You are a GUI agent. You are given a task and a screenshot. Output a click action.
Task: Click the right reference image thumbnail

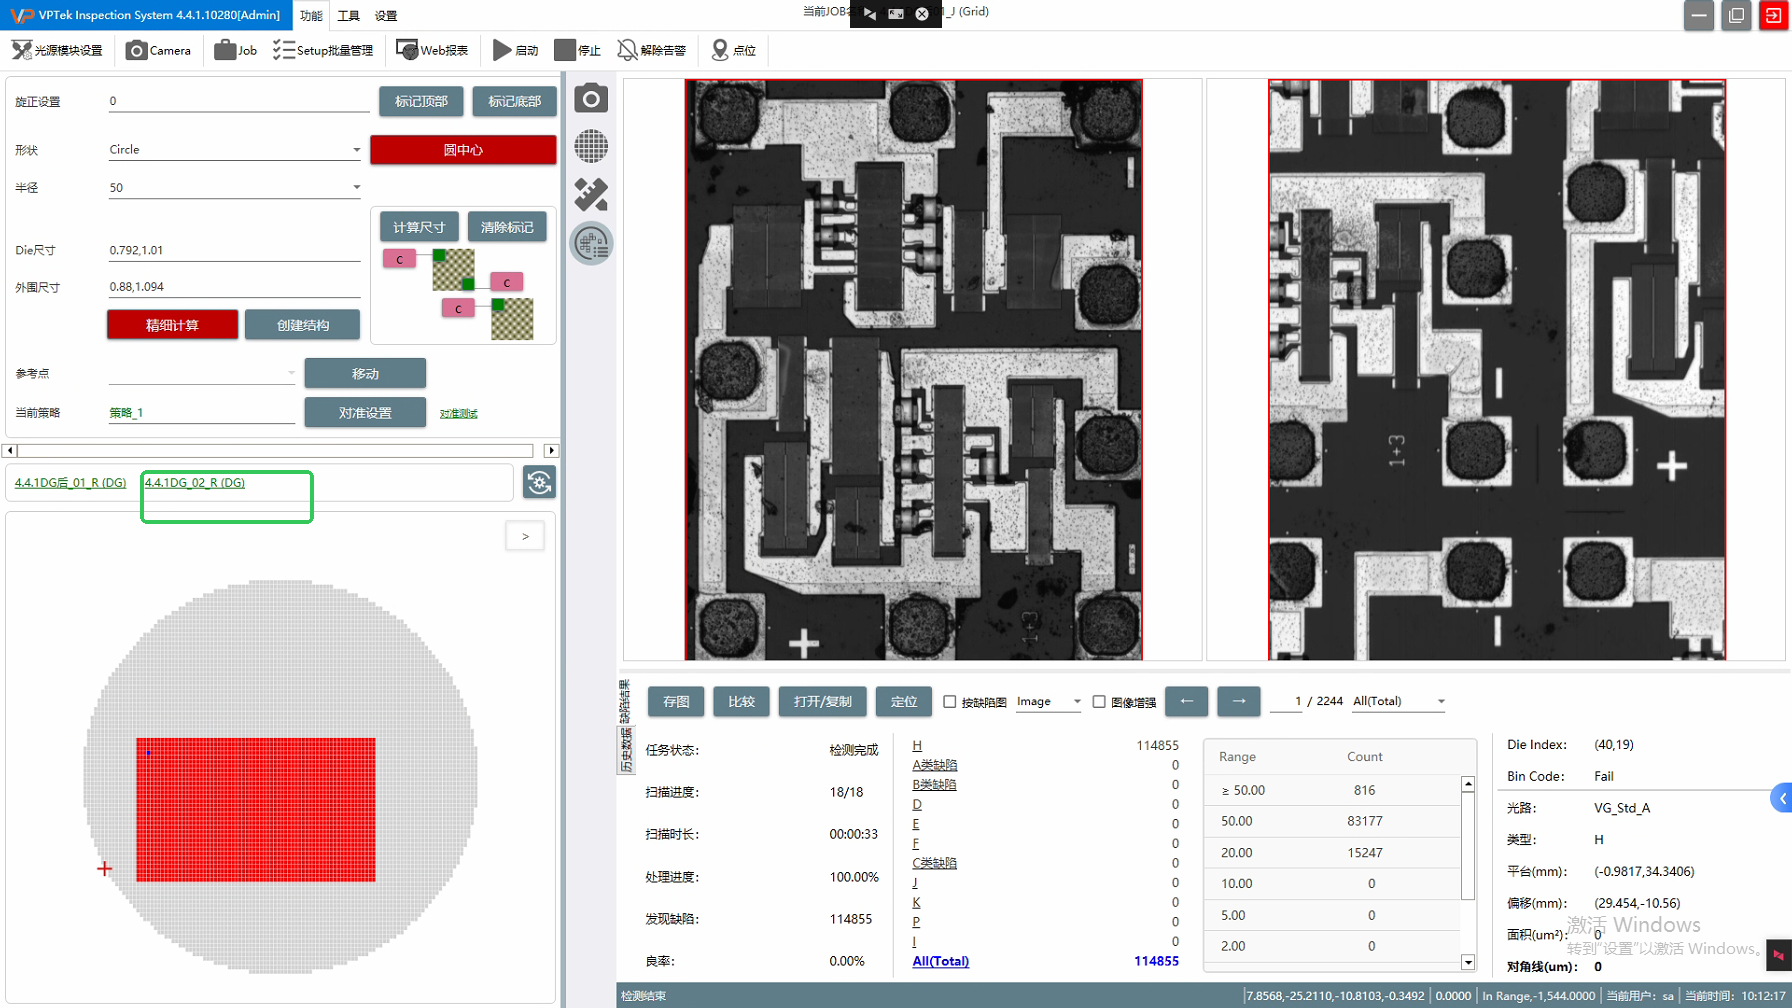pos(1497,370)
